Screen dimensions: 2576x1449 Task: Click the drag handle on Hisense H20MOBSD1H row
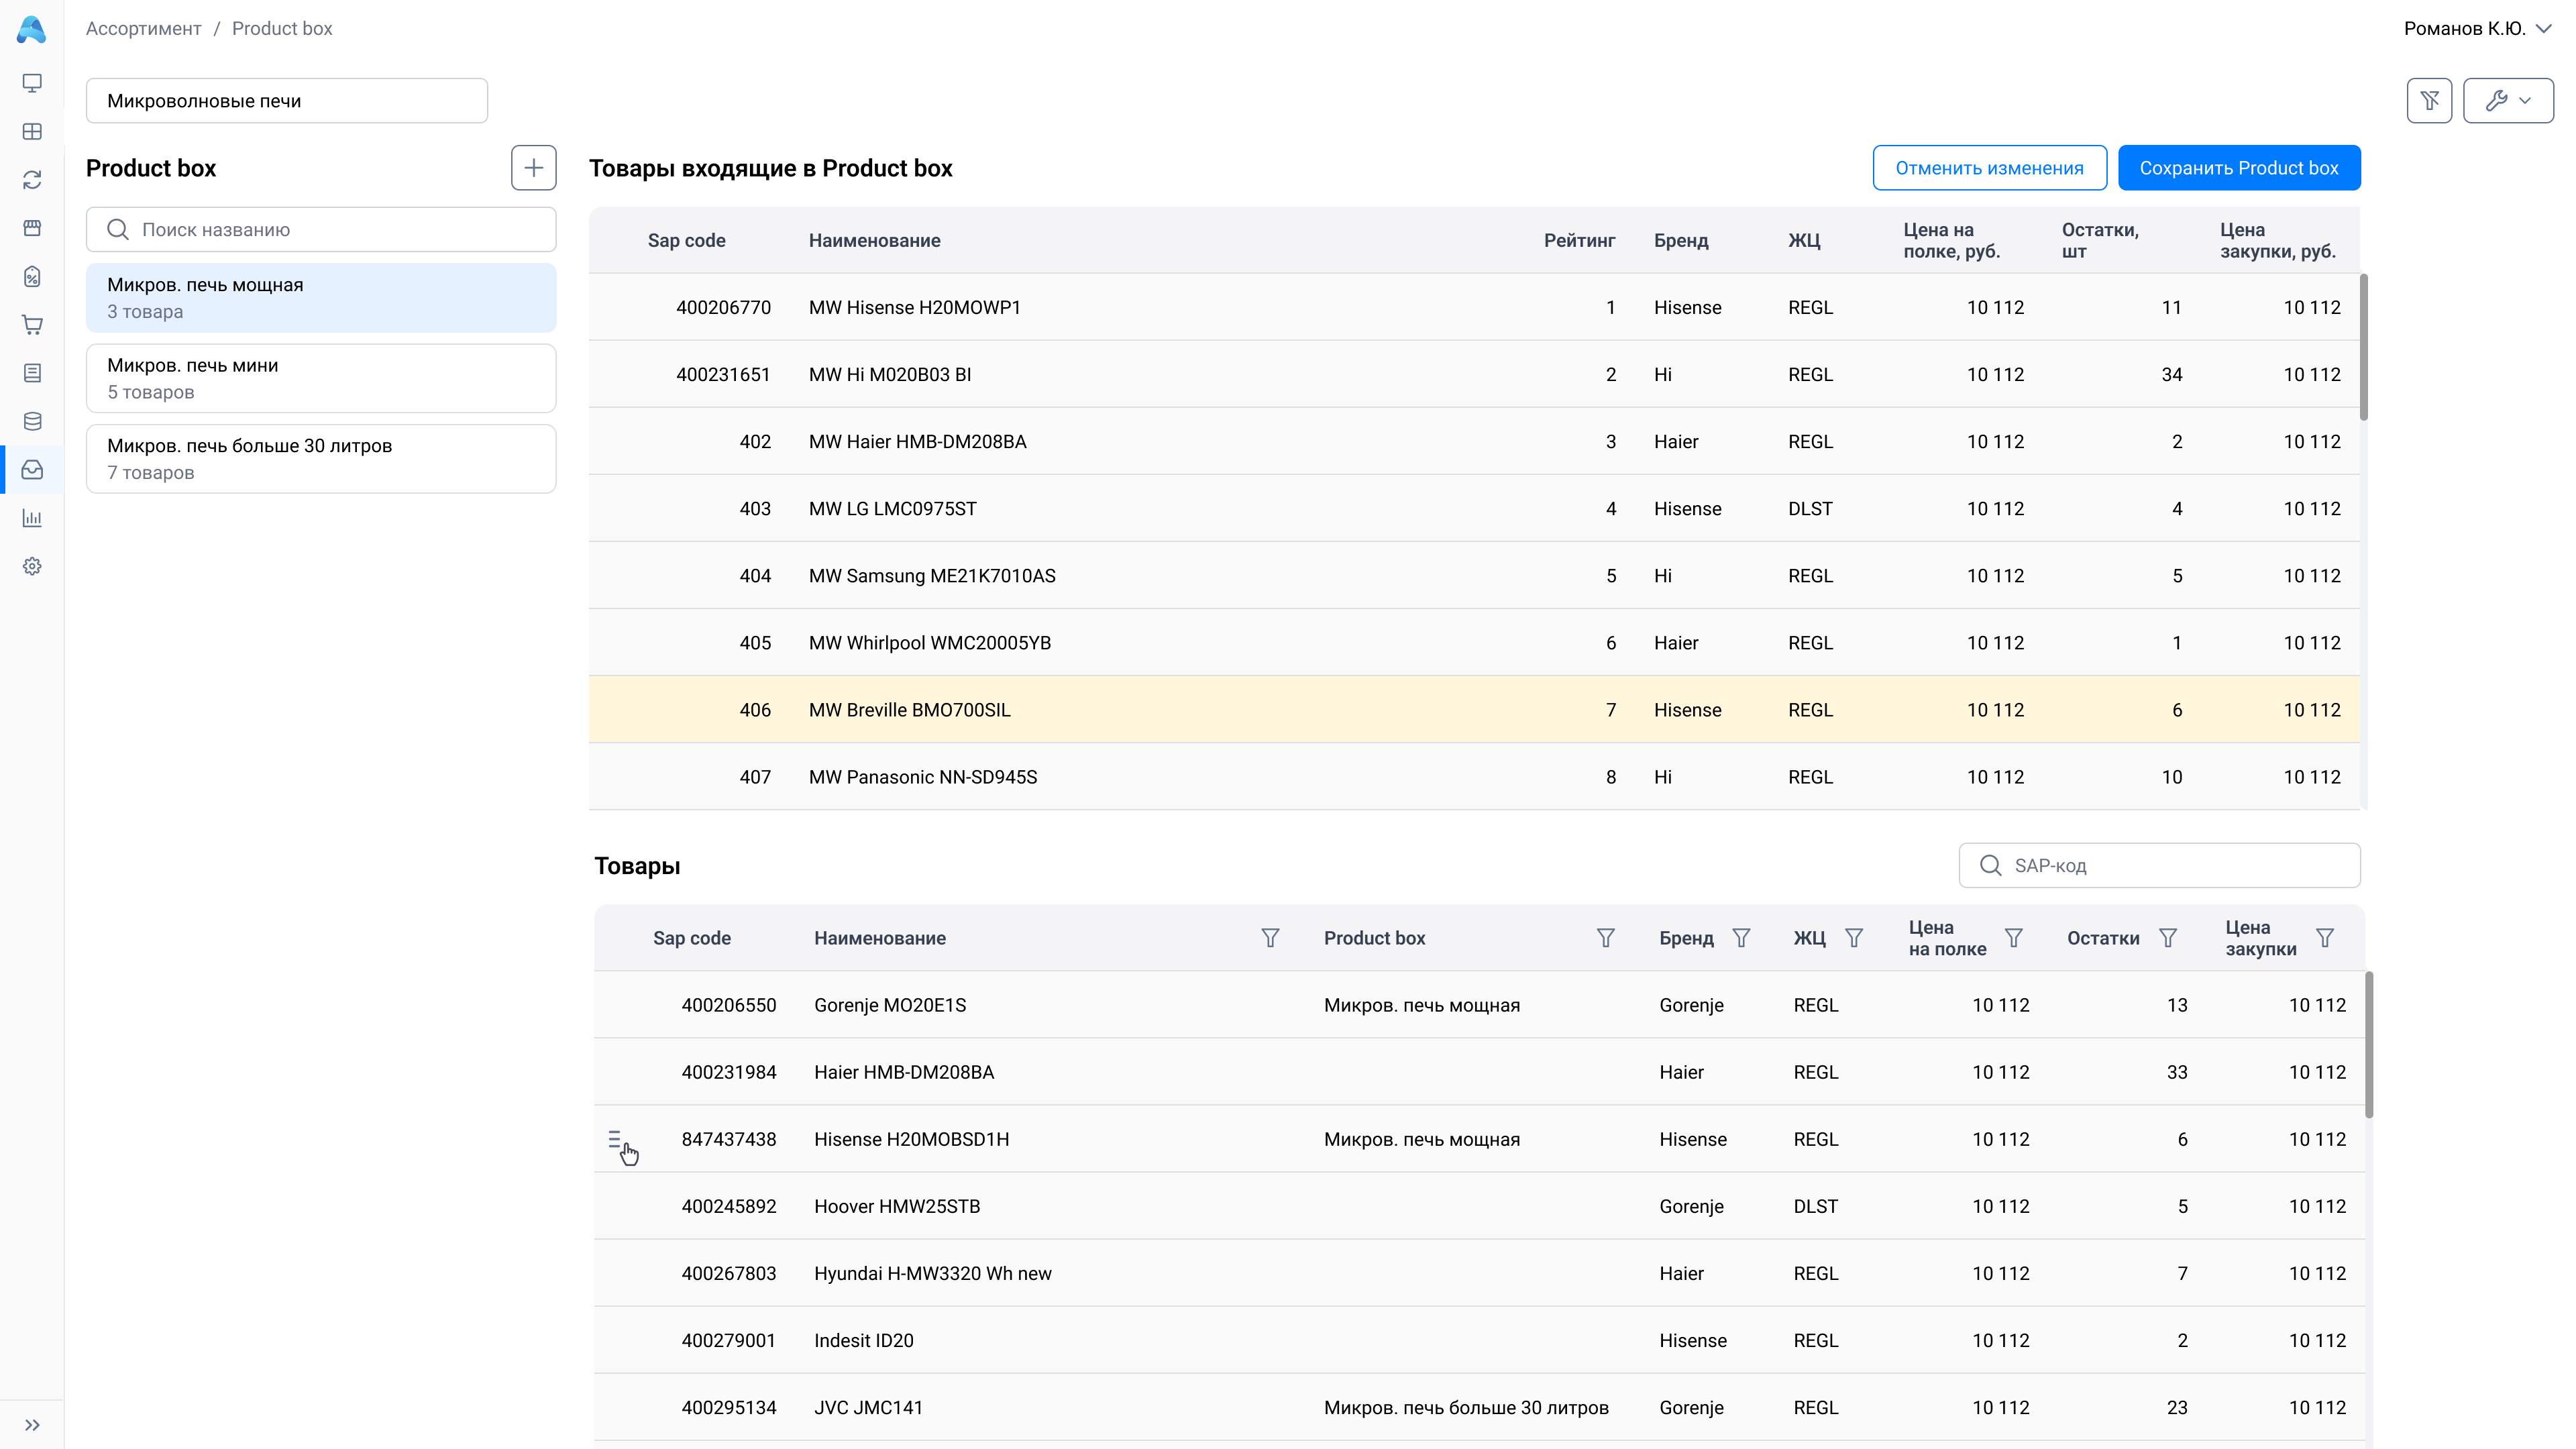(615, 1139)
